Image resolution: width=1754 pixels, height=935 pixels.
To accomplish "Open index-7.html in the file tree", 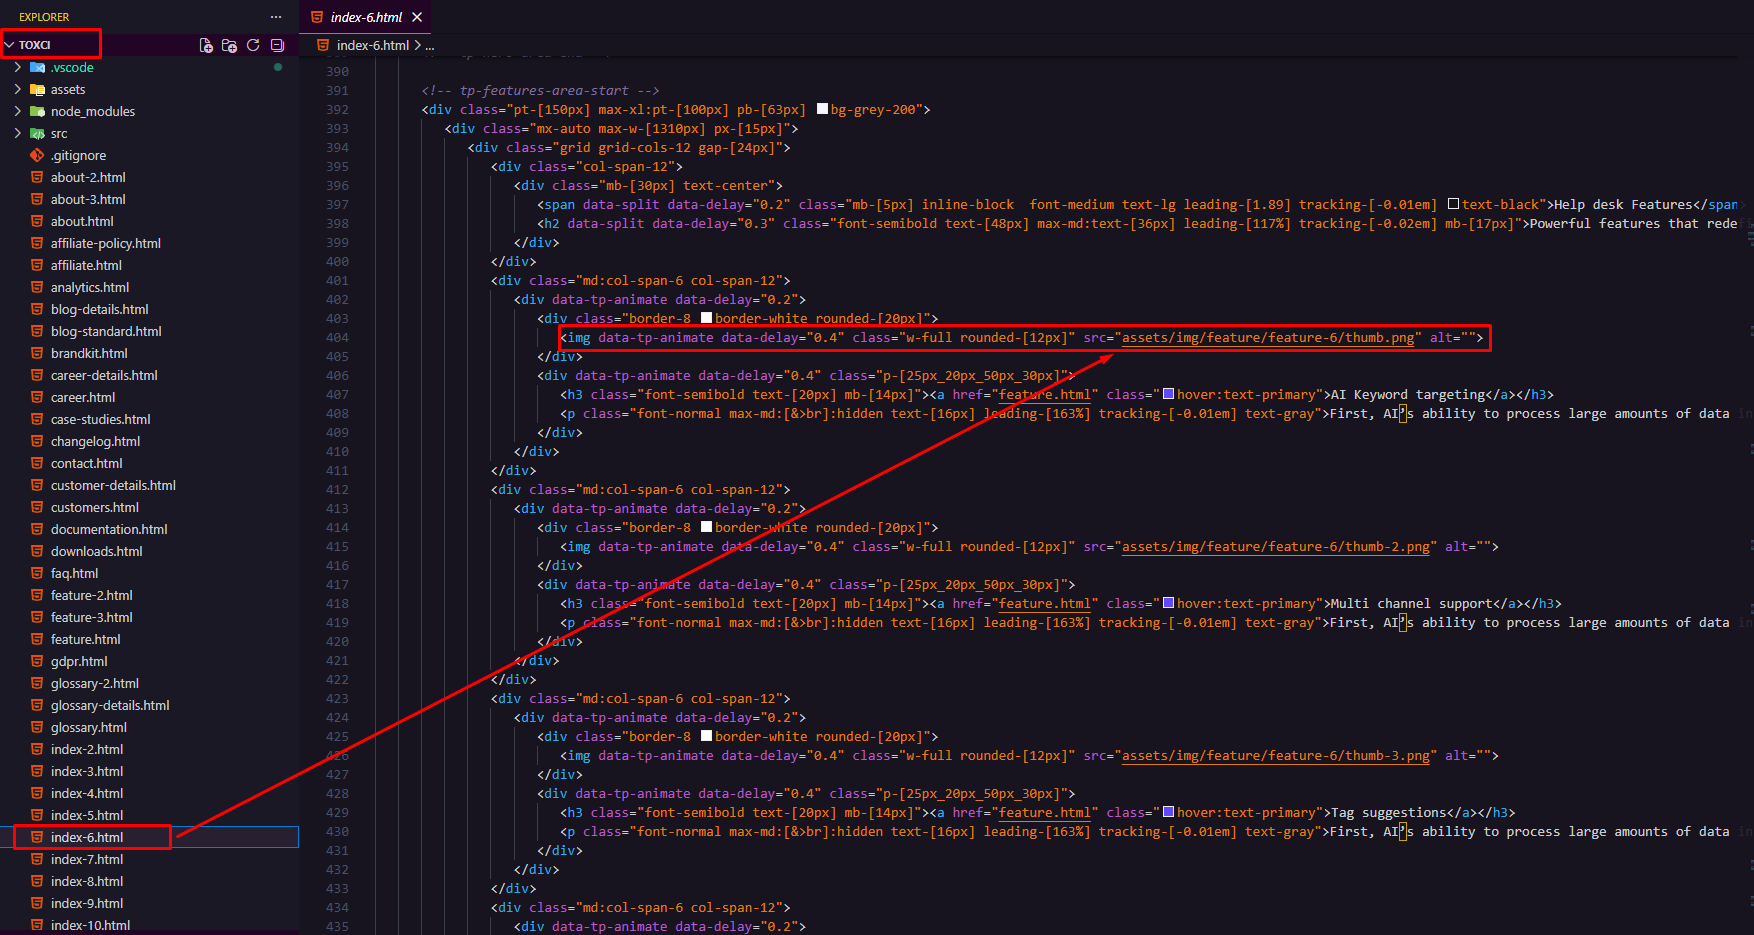I will click(87, 859).
